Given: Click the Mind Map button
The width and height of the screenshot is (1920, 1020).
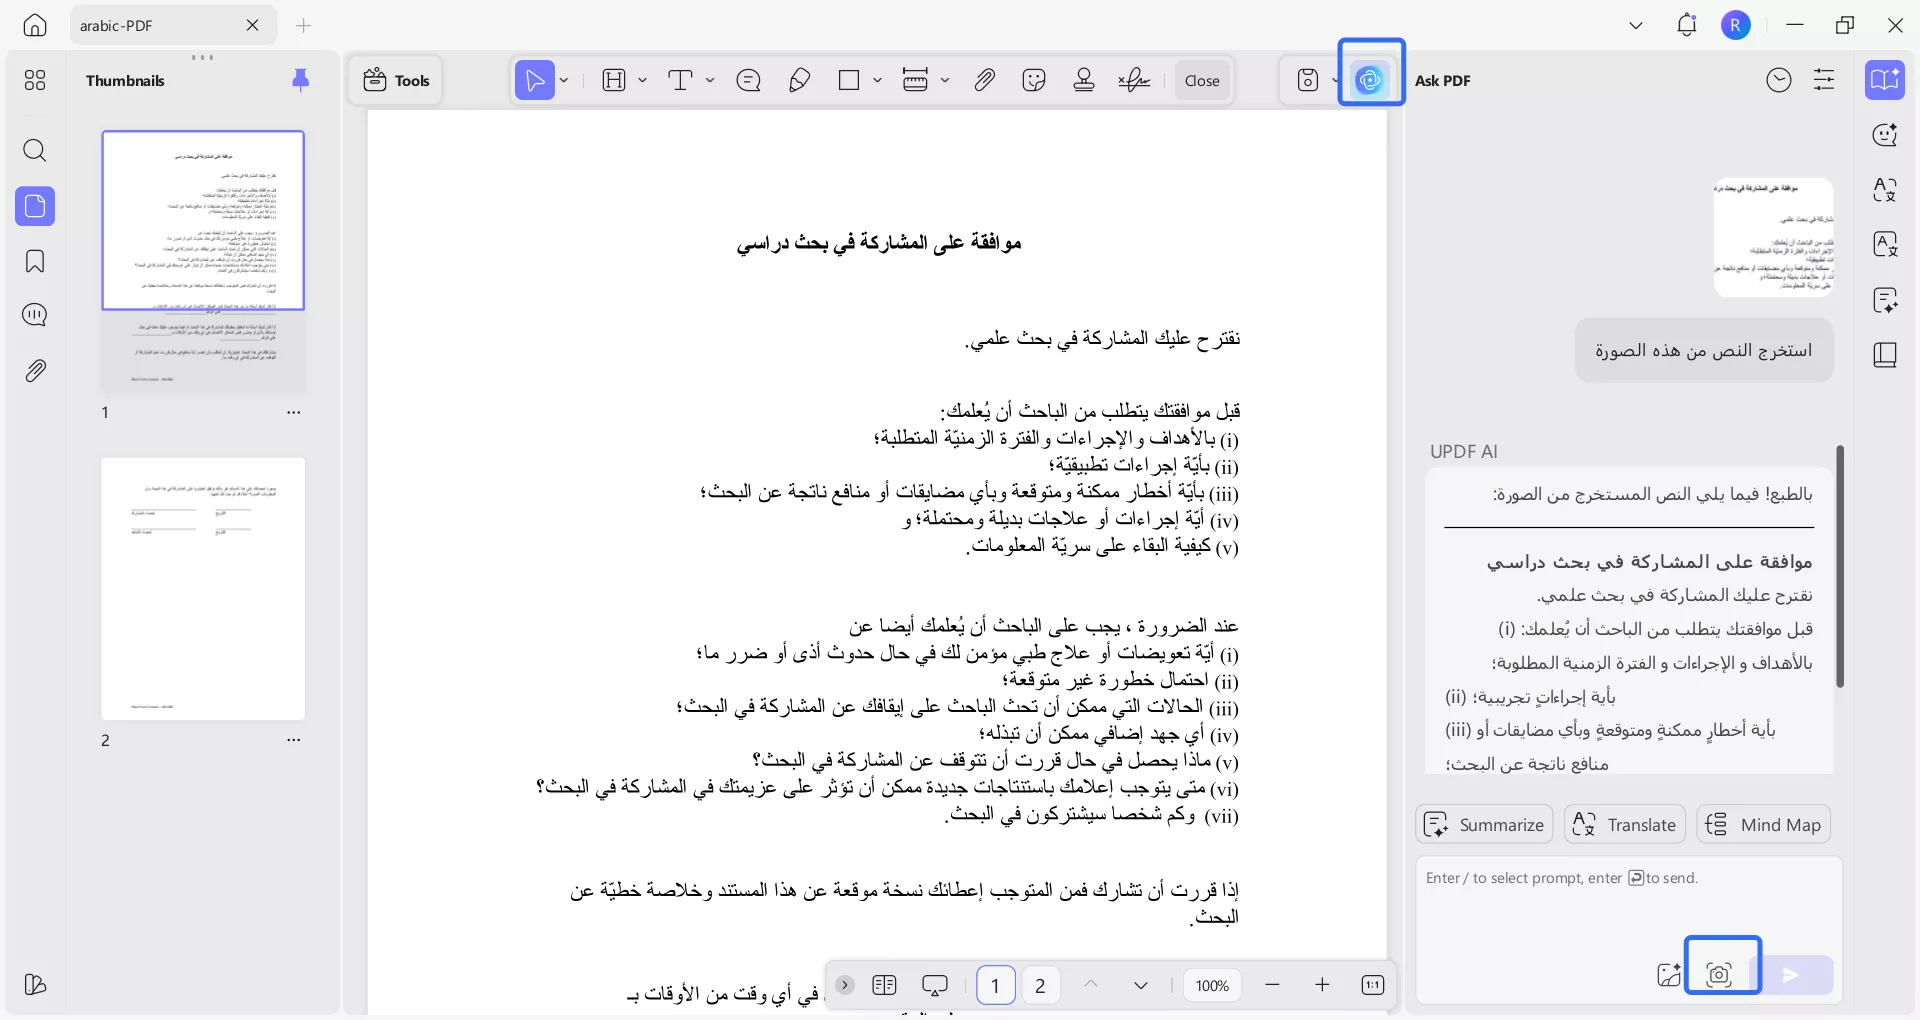Looking at the screenshot, I should pos(1762,824).
